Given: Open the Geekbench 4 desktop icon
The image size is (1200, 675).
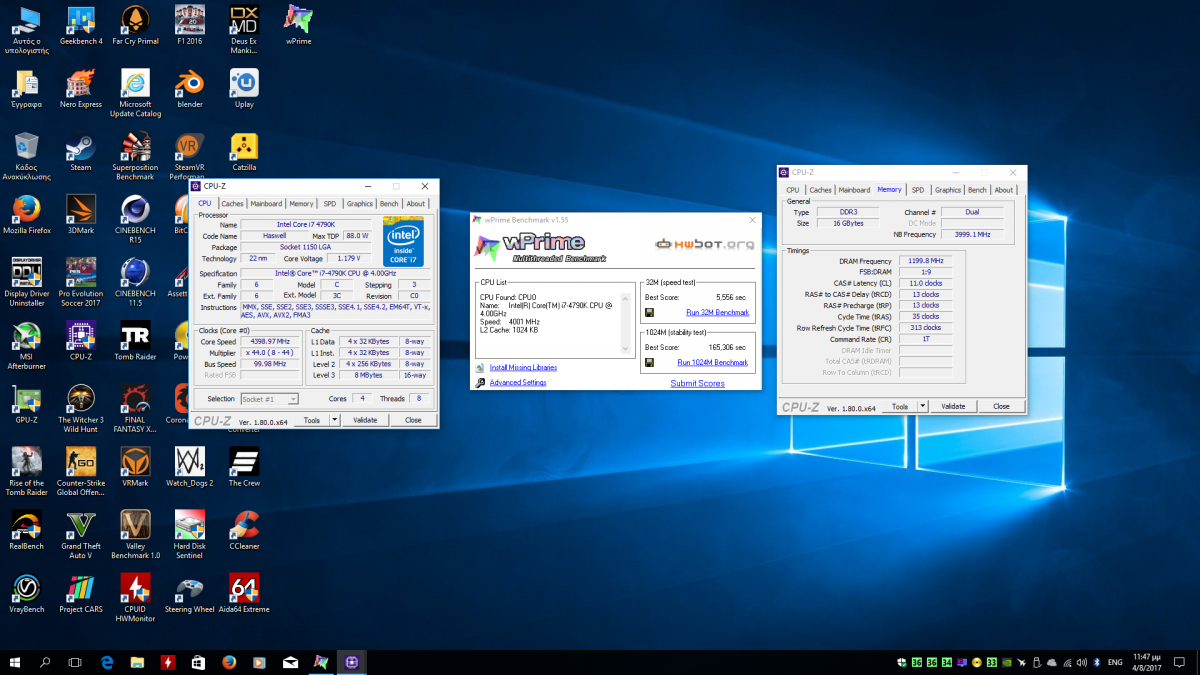Looking at the screenshot, I should [x=81, y=26].
